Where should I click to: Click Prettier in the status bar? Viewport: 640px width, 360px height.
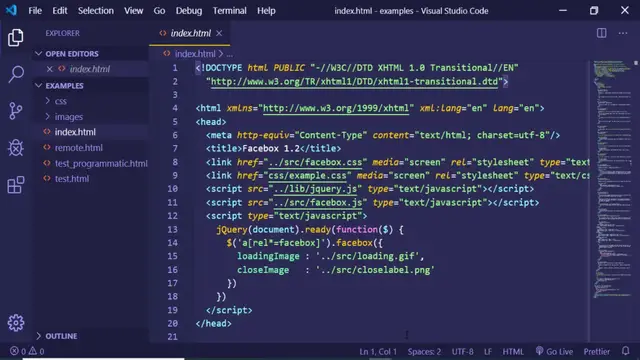pyautogui.click(x=596, y=351)
